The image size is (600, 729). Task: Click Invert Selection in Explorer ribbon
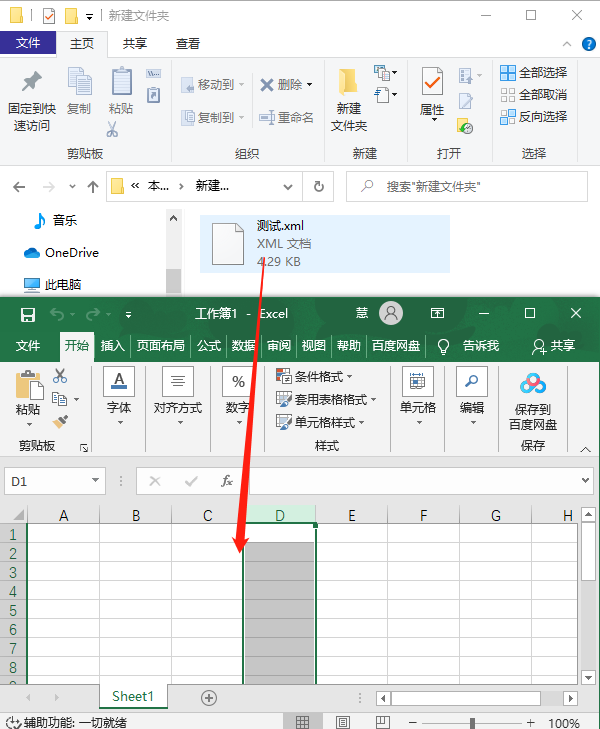(532, 116)
